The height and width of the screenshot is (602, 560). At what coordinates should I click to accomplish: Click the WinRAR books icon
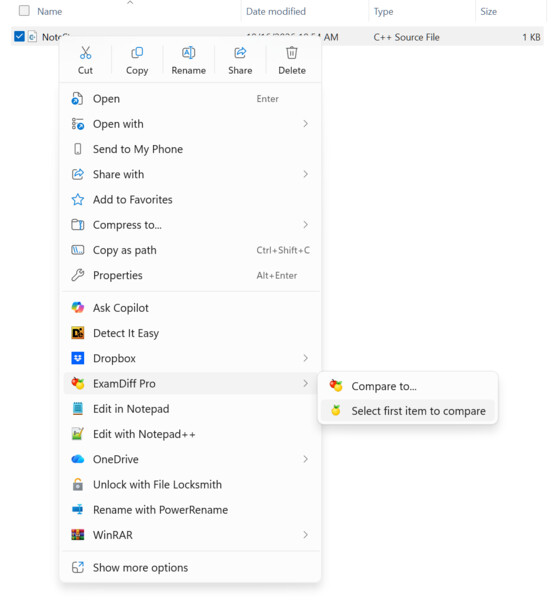[78, 535]
